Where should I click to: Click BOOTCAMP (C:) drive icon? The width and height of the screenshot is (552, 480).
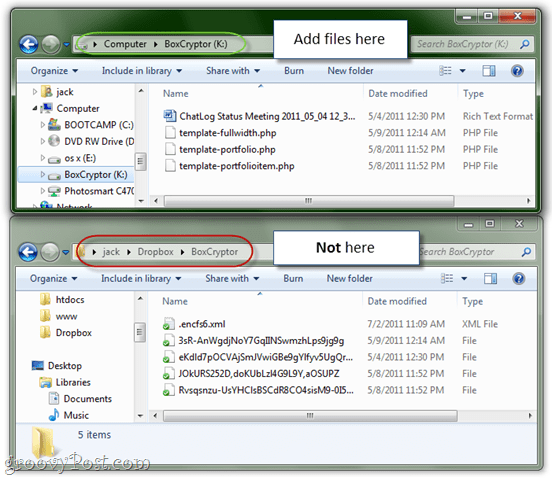coord(54,124)
